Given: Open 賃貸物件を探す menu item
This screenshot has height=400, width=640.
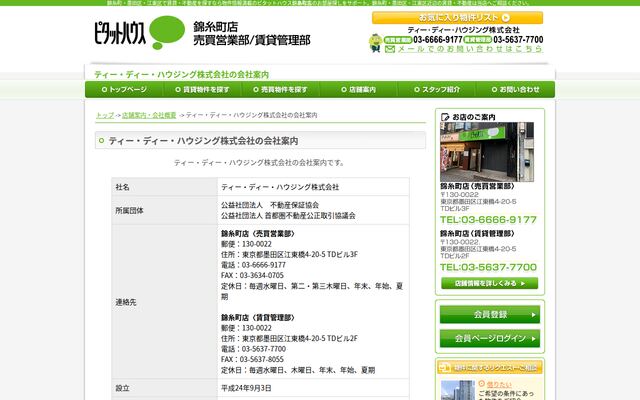Looking at the screenshot, I should (202, 89).
